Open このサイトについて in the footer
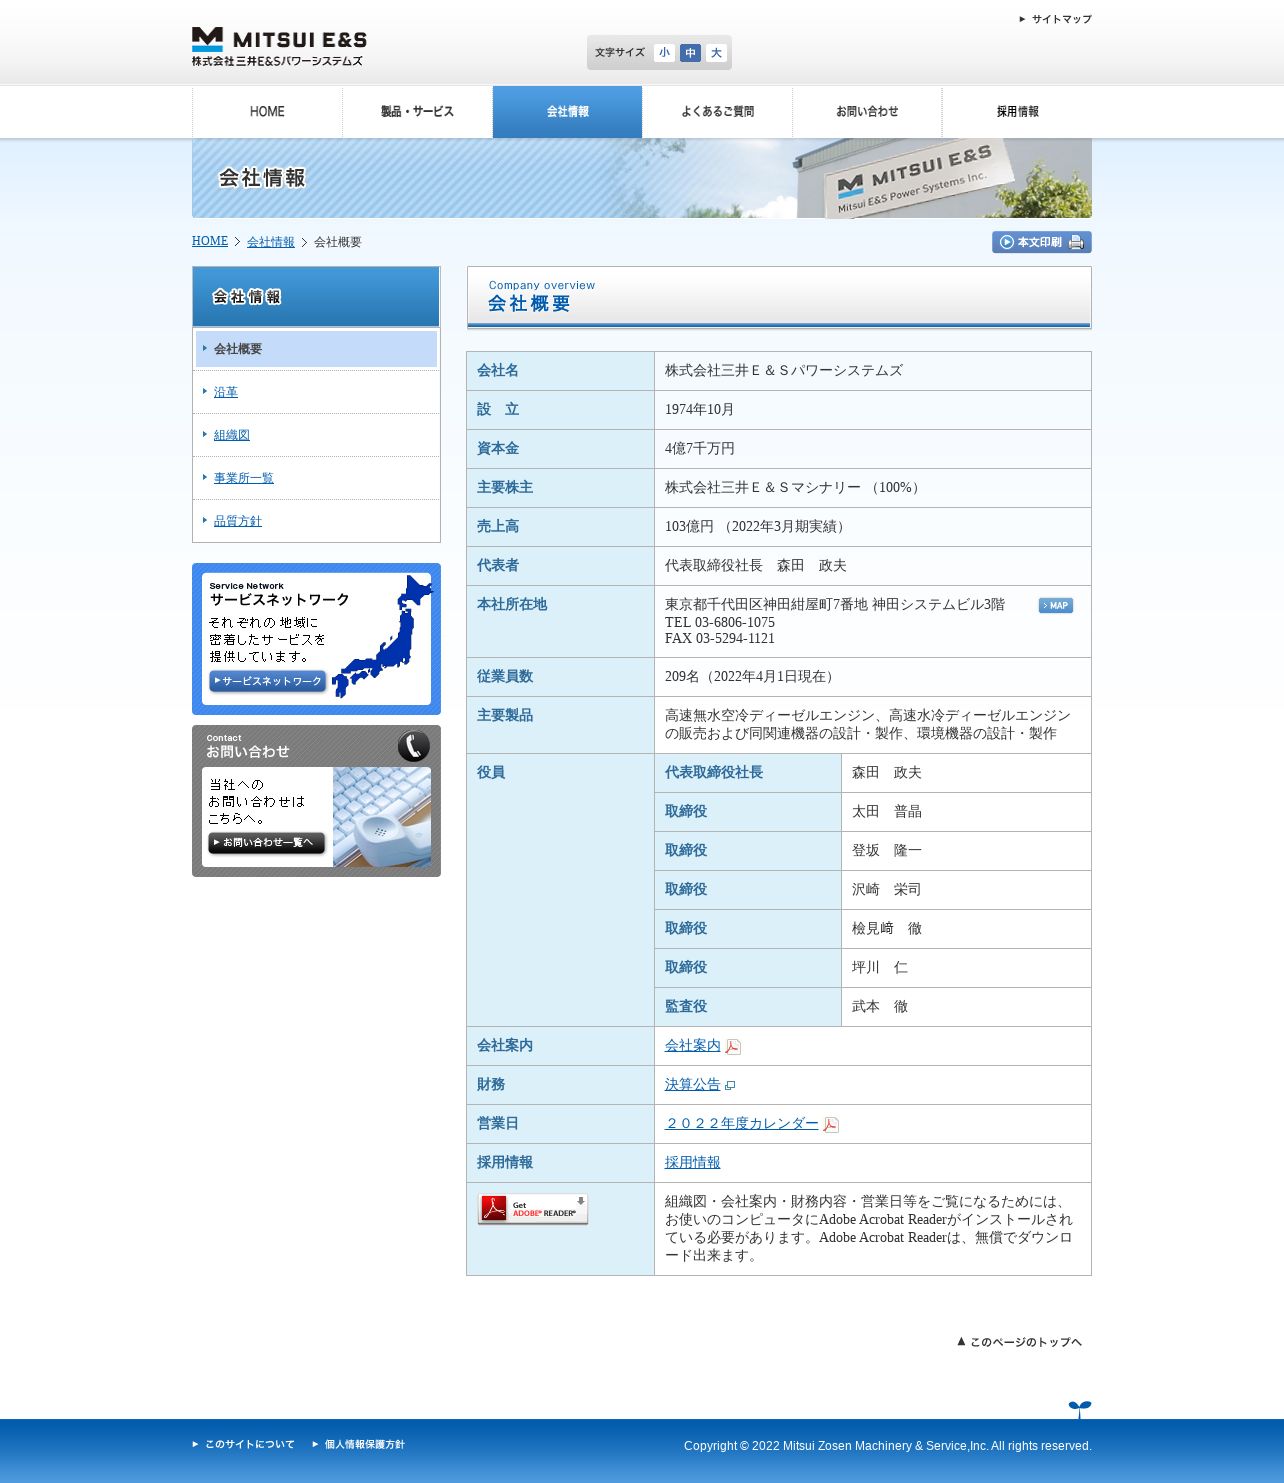 tap(244, 1444)
